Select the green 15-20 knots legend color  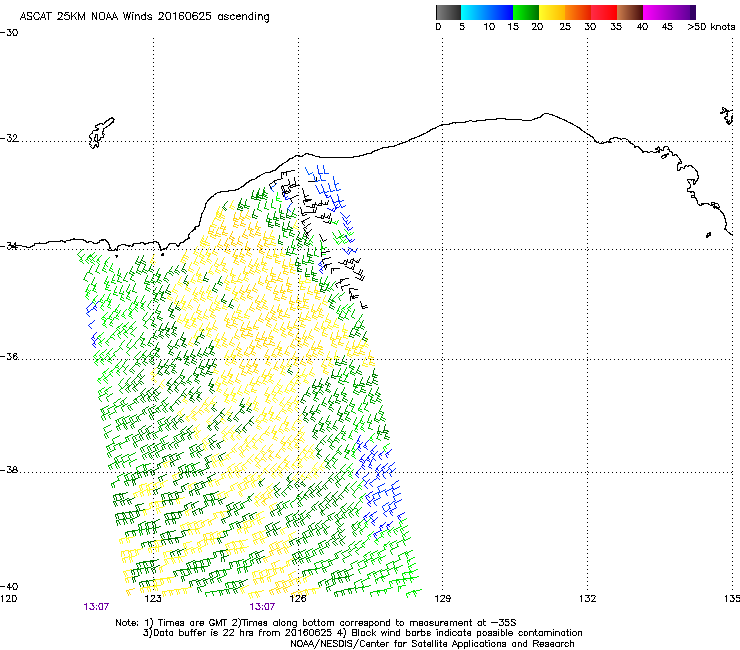[x=526, y=12]
